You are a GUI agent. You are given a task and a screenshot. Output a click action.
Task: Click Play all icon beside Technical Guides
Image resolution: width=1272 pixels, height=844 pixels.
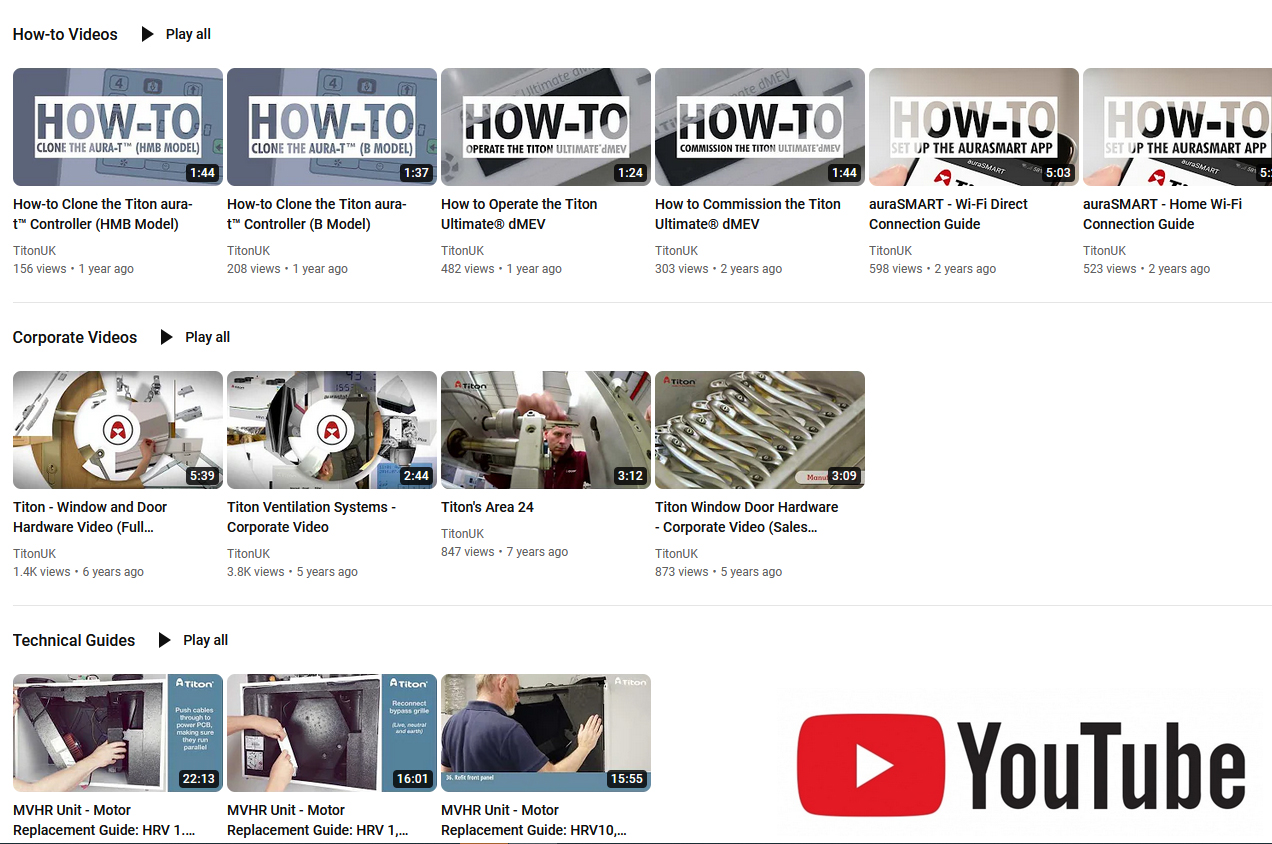click(165, 640)
